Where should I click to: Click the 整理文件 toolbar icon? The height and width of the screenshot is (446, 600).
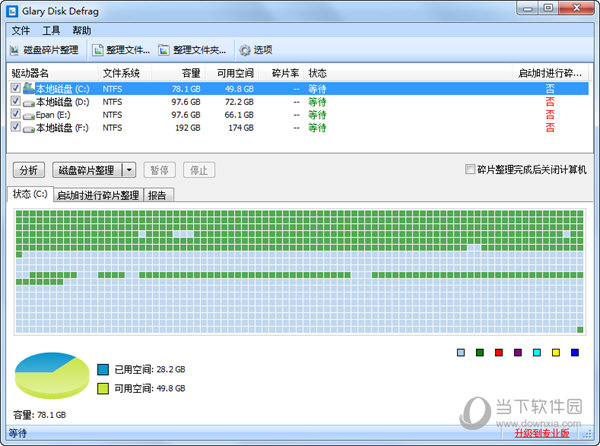click(98, 50)
